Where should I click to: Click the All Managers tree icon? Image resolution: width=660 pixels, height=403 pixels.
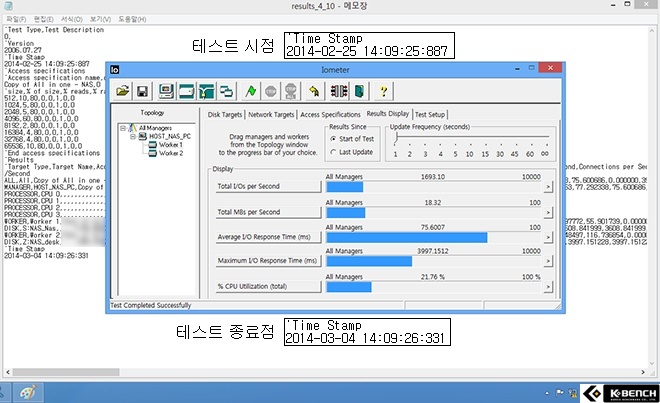[133, 128]
